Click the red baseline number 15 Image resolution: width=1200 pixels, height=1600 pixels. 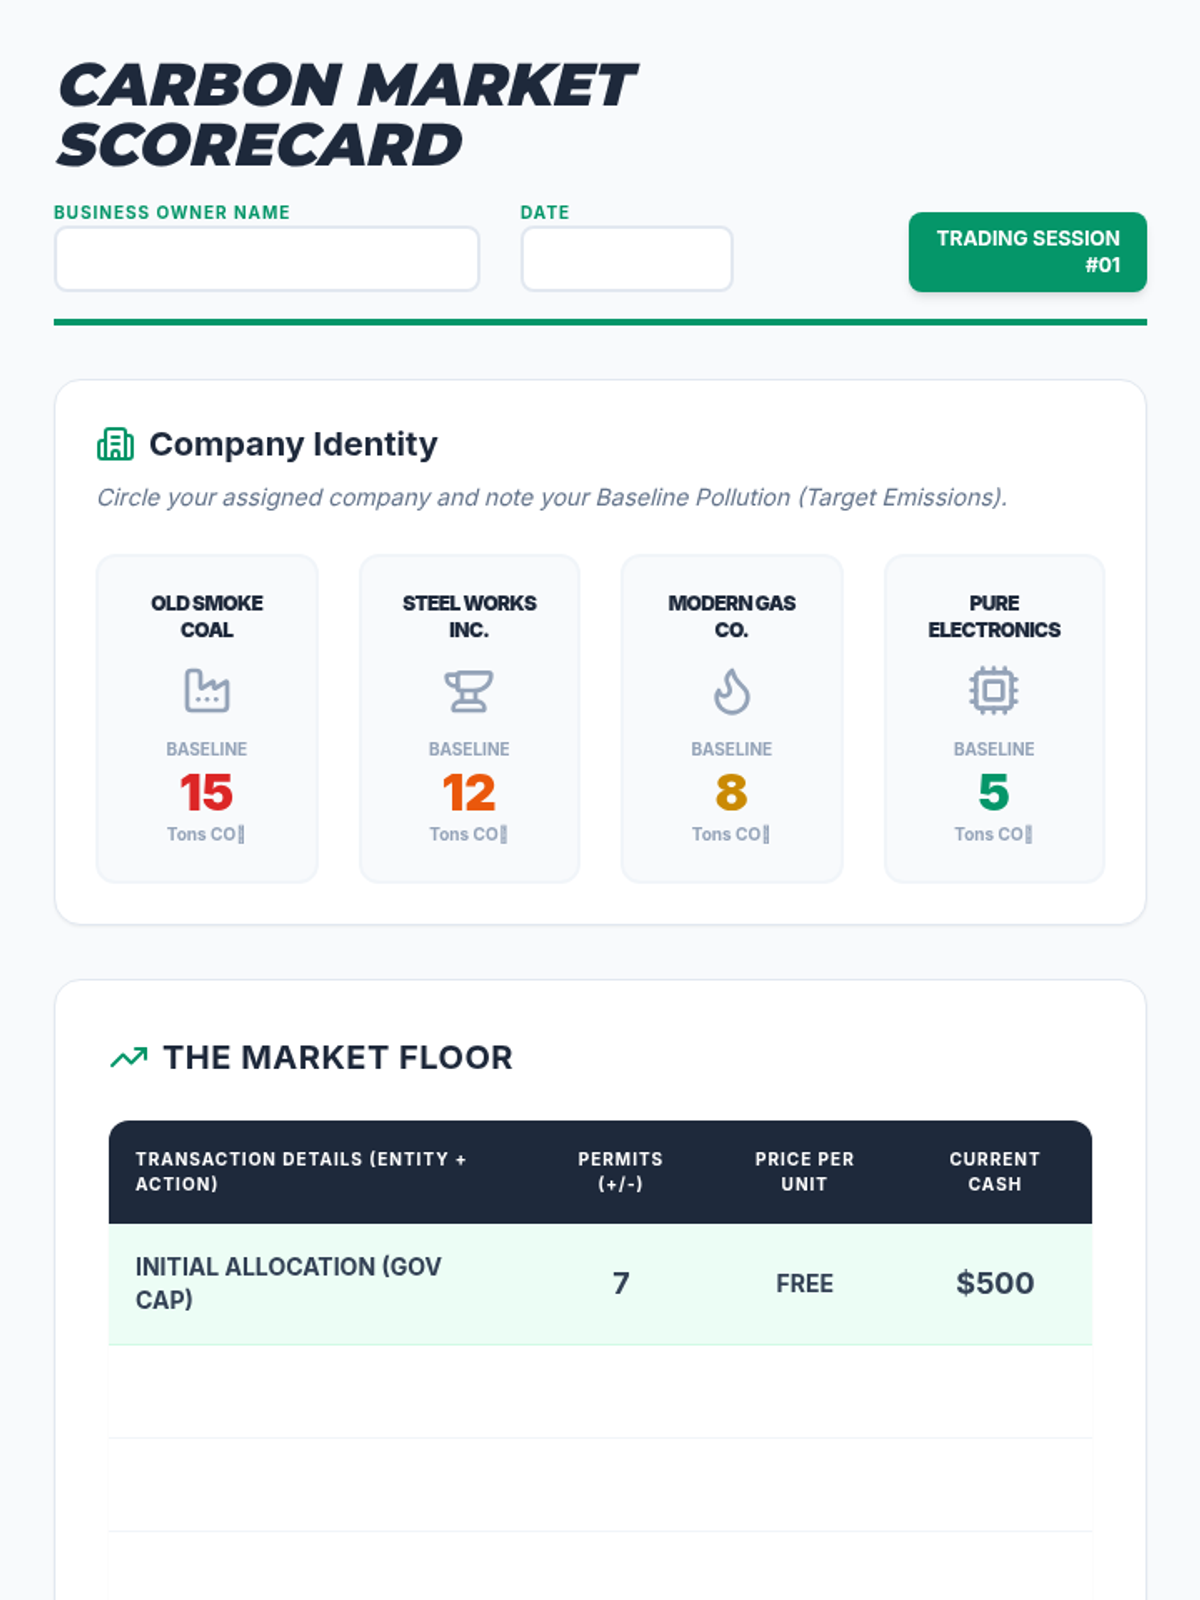(207, 793)
